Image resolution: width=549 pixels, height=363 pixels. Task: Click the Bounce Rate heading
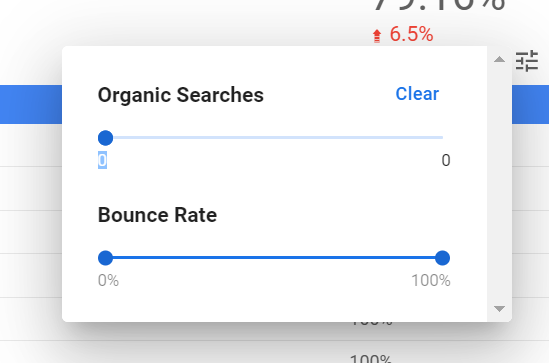[x=157, y=215]
